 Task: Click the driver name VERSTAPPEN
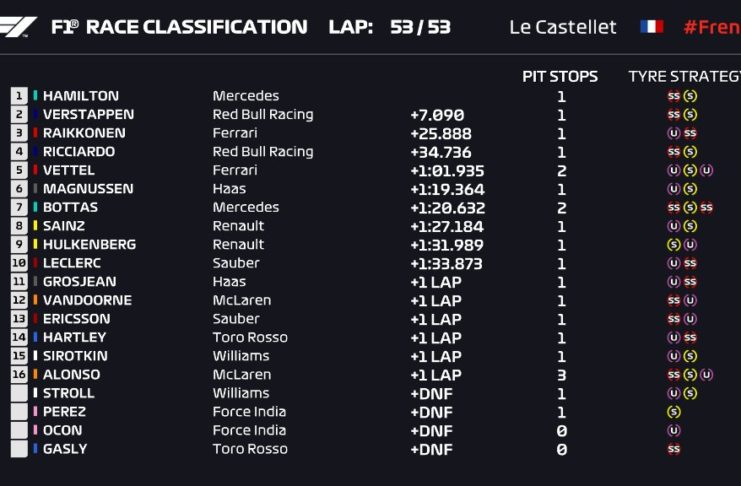88,115
